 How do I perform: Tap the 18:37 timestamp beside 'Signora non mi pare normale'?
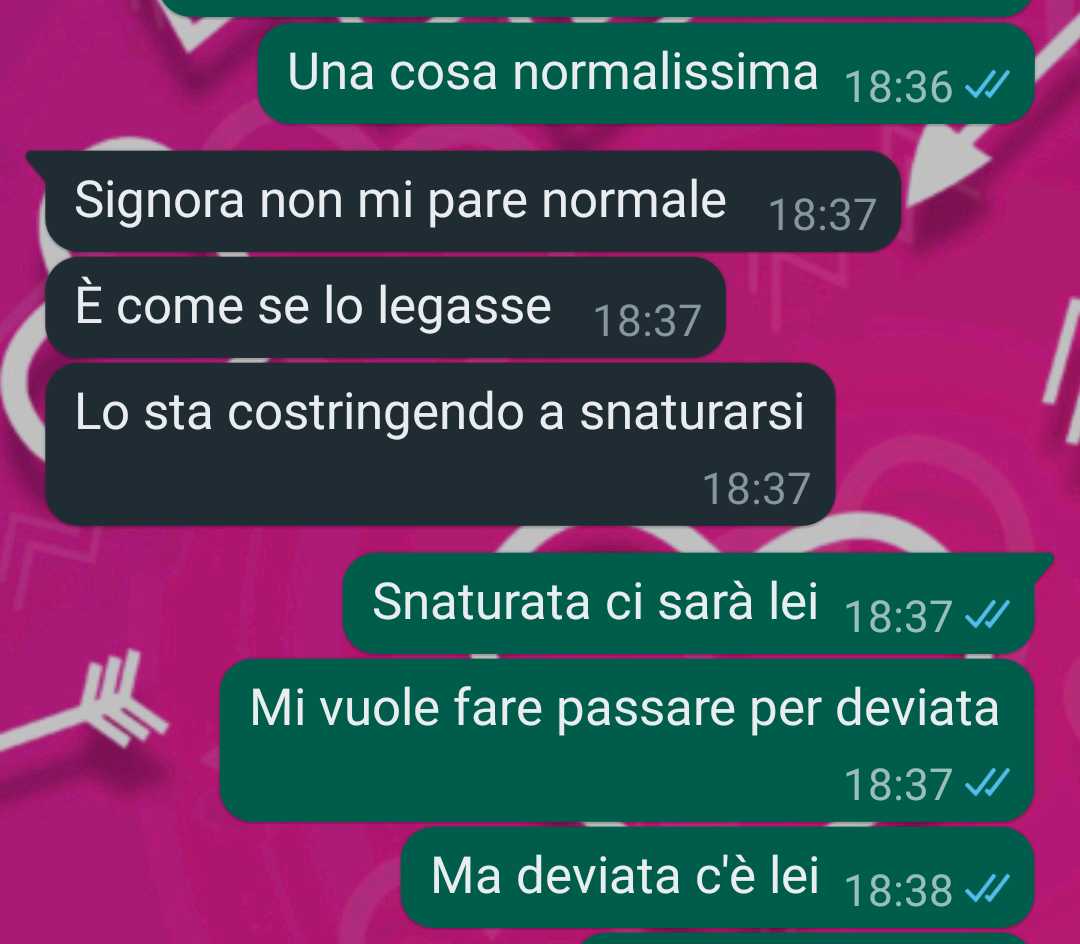click(x=822, y=214)
